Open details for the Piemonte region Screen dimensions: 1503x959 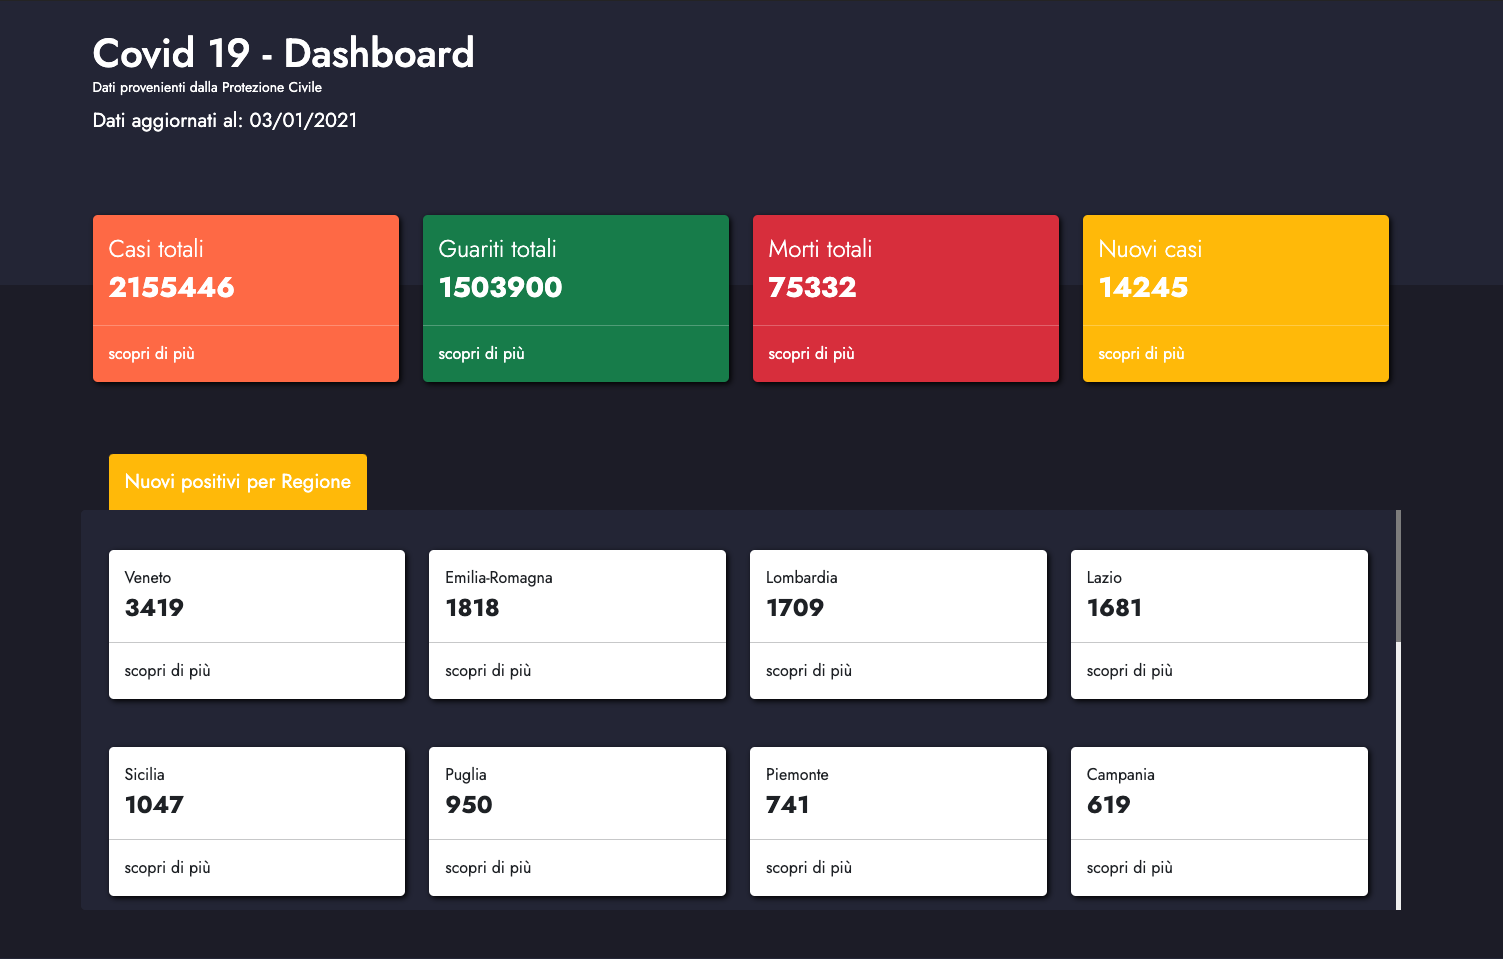(809, 867)
